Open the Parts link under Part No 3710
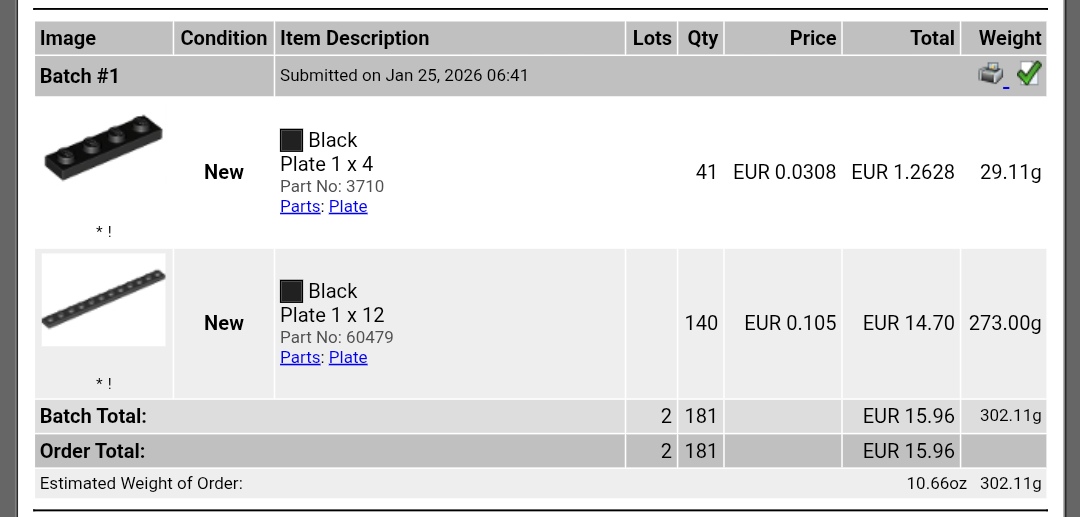This screenshot has height=517, width=1080. point(300,206)
